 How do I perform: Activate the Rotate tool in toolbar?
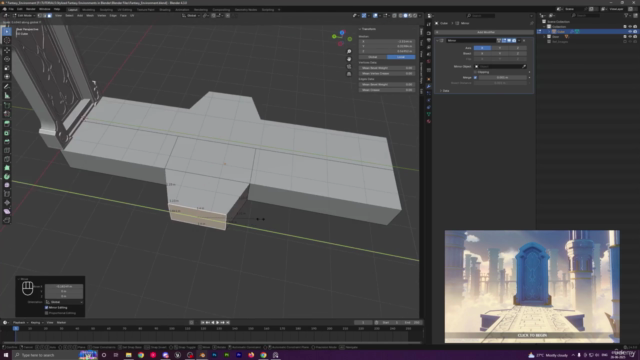7,59
